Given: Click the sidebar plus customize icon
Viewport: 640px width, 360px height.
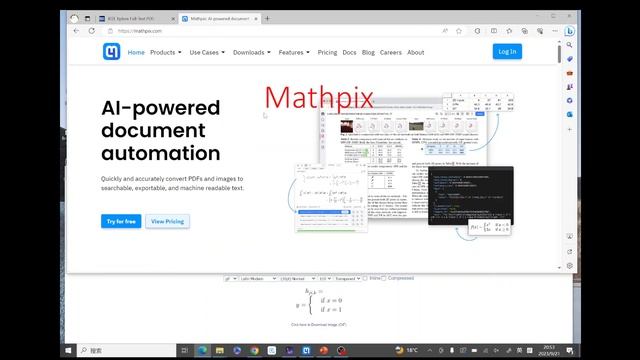Looking at the screenshot, I should pos(570,129).
